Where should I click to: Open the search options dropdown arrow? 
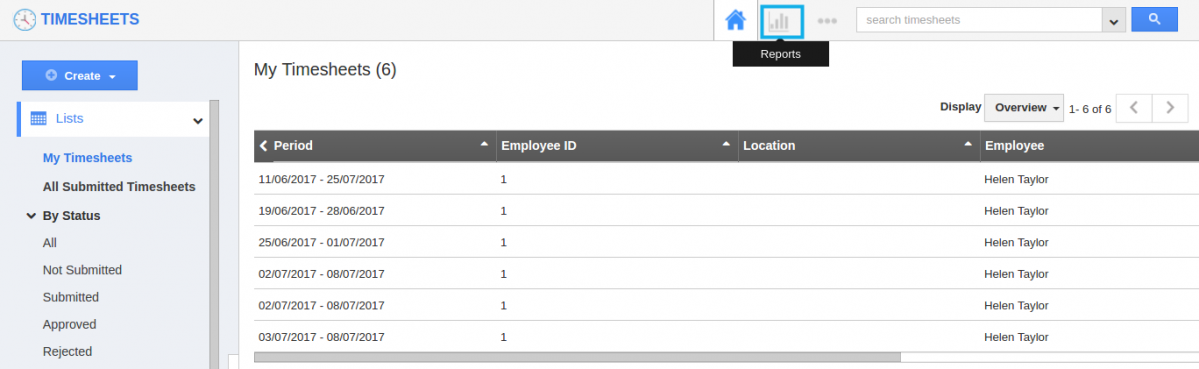point(1113,21)
